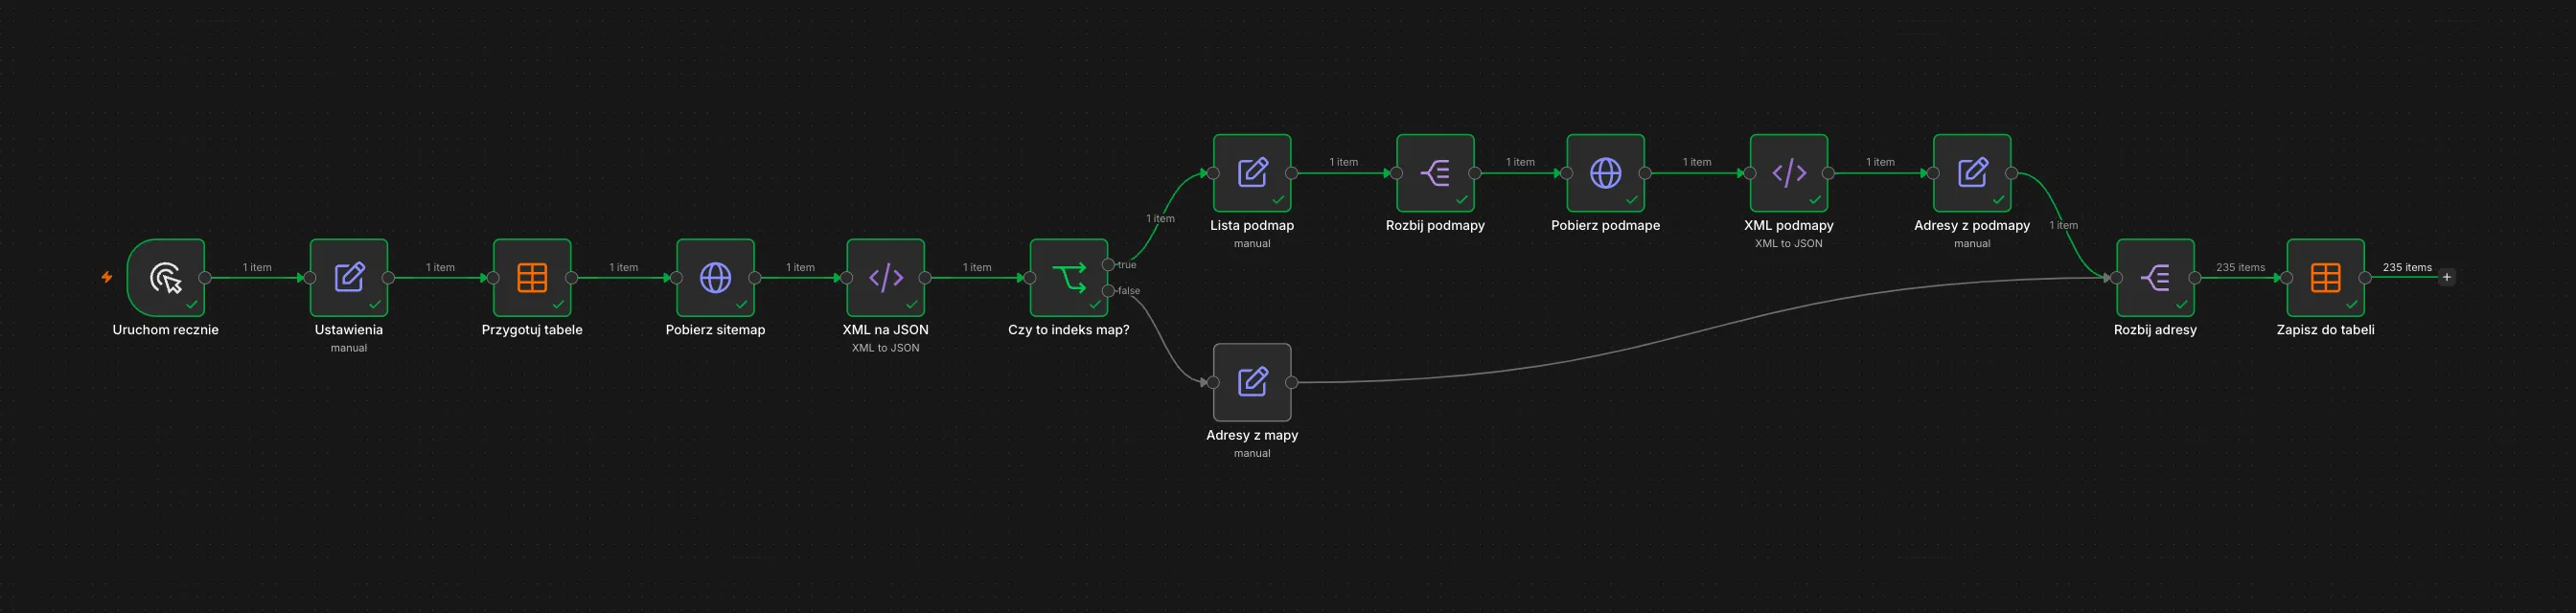This screenshot has width=2576, height=613.
Task: Click the Uruchom recznie label
Action: pos(166,330)
